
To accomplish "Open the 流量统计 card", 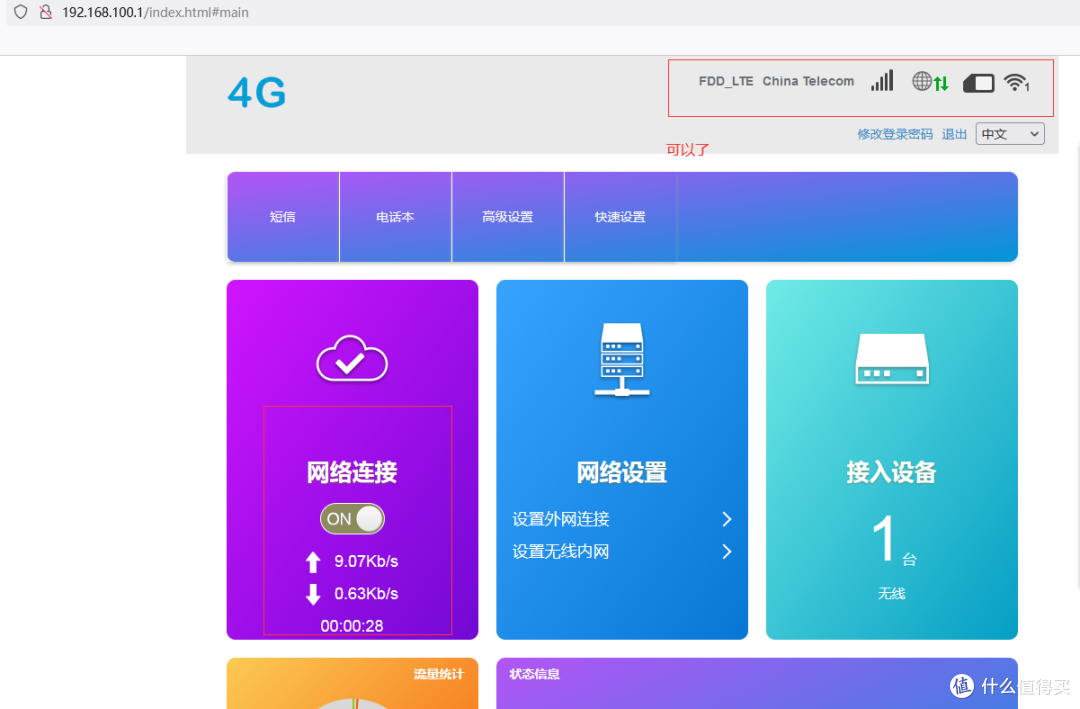I will pos(352,684).
